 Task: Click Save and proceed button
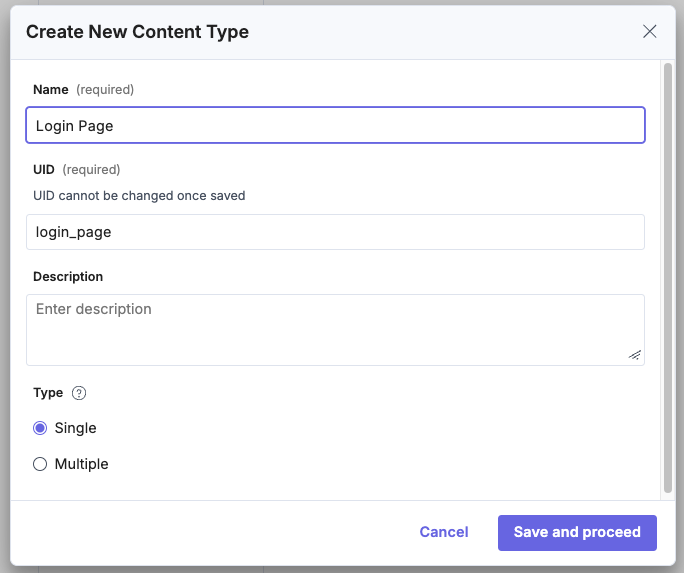577,532
